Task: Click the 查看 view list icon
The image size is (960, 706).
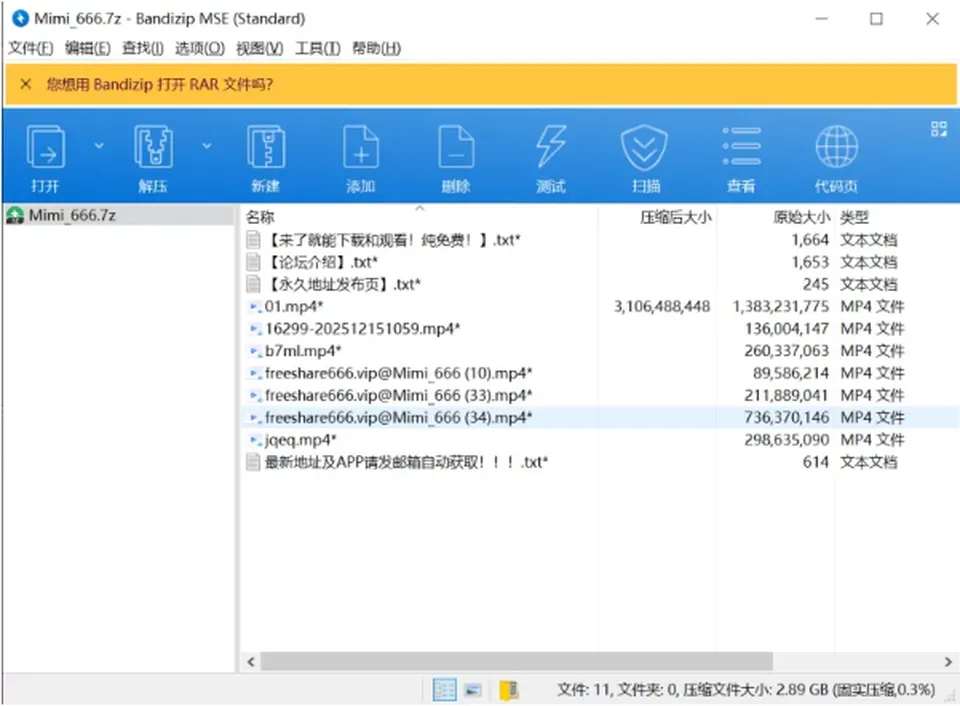Action: coord(741,147)
